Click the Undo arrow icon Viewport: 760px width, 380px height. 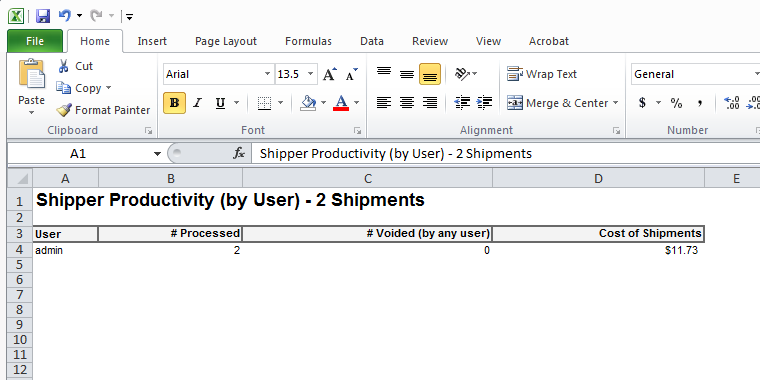(x=64, y=16)
